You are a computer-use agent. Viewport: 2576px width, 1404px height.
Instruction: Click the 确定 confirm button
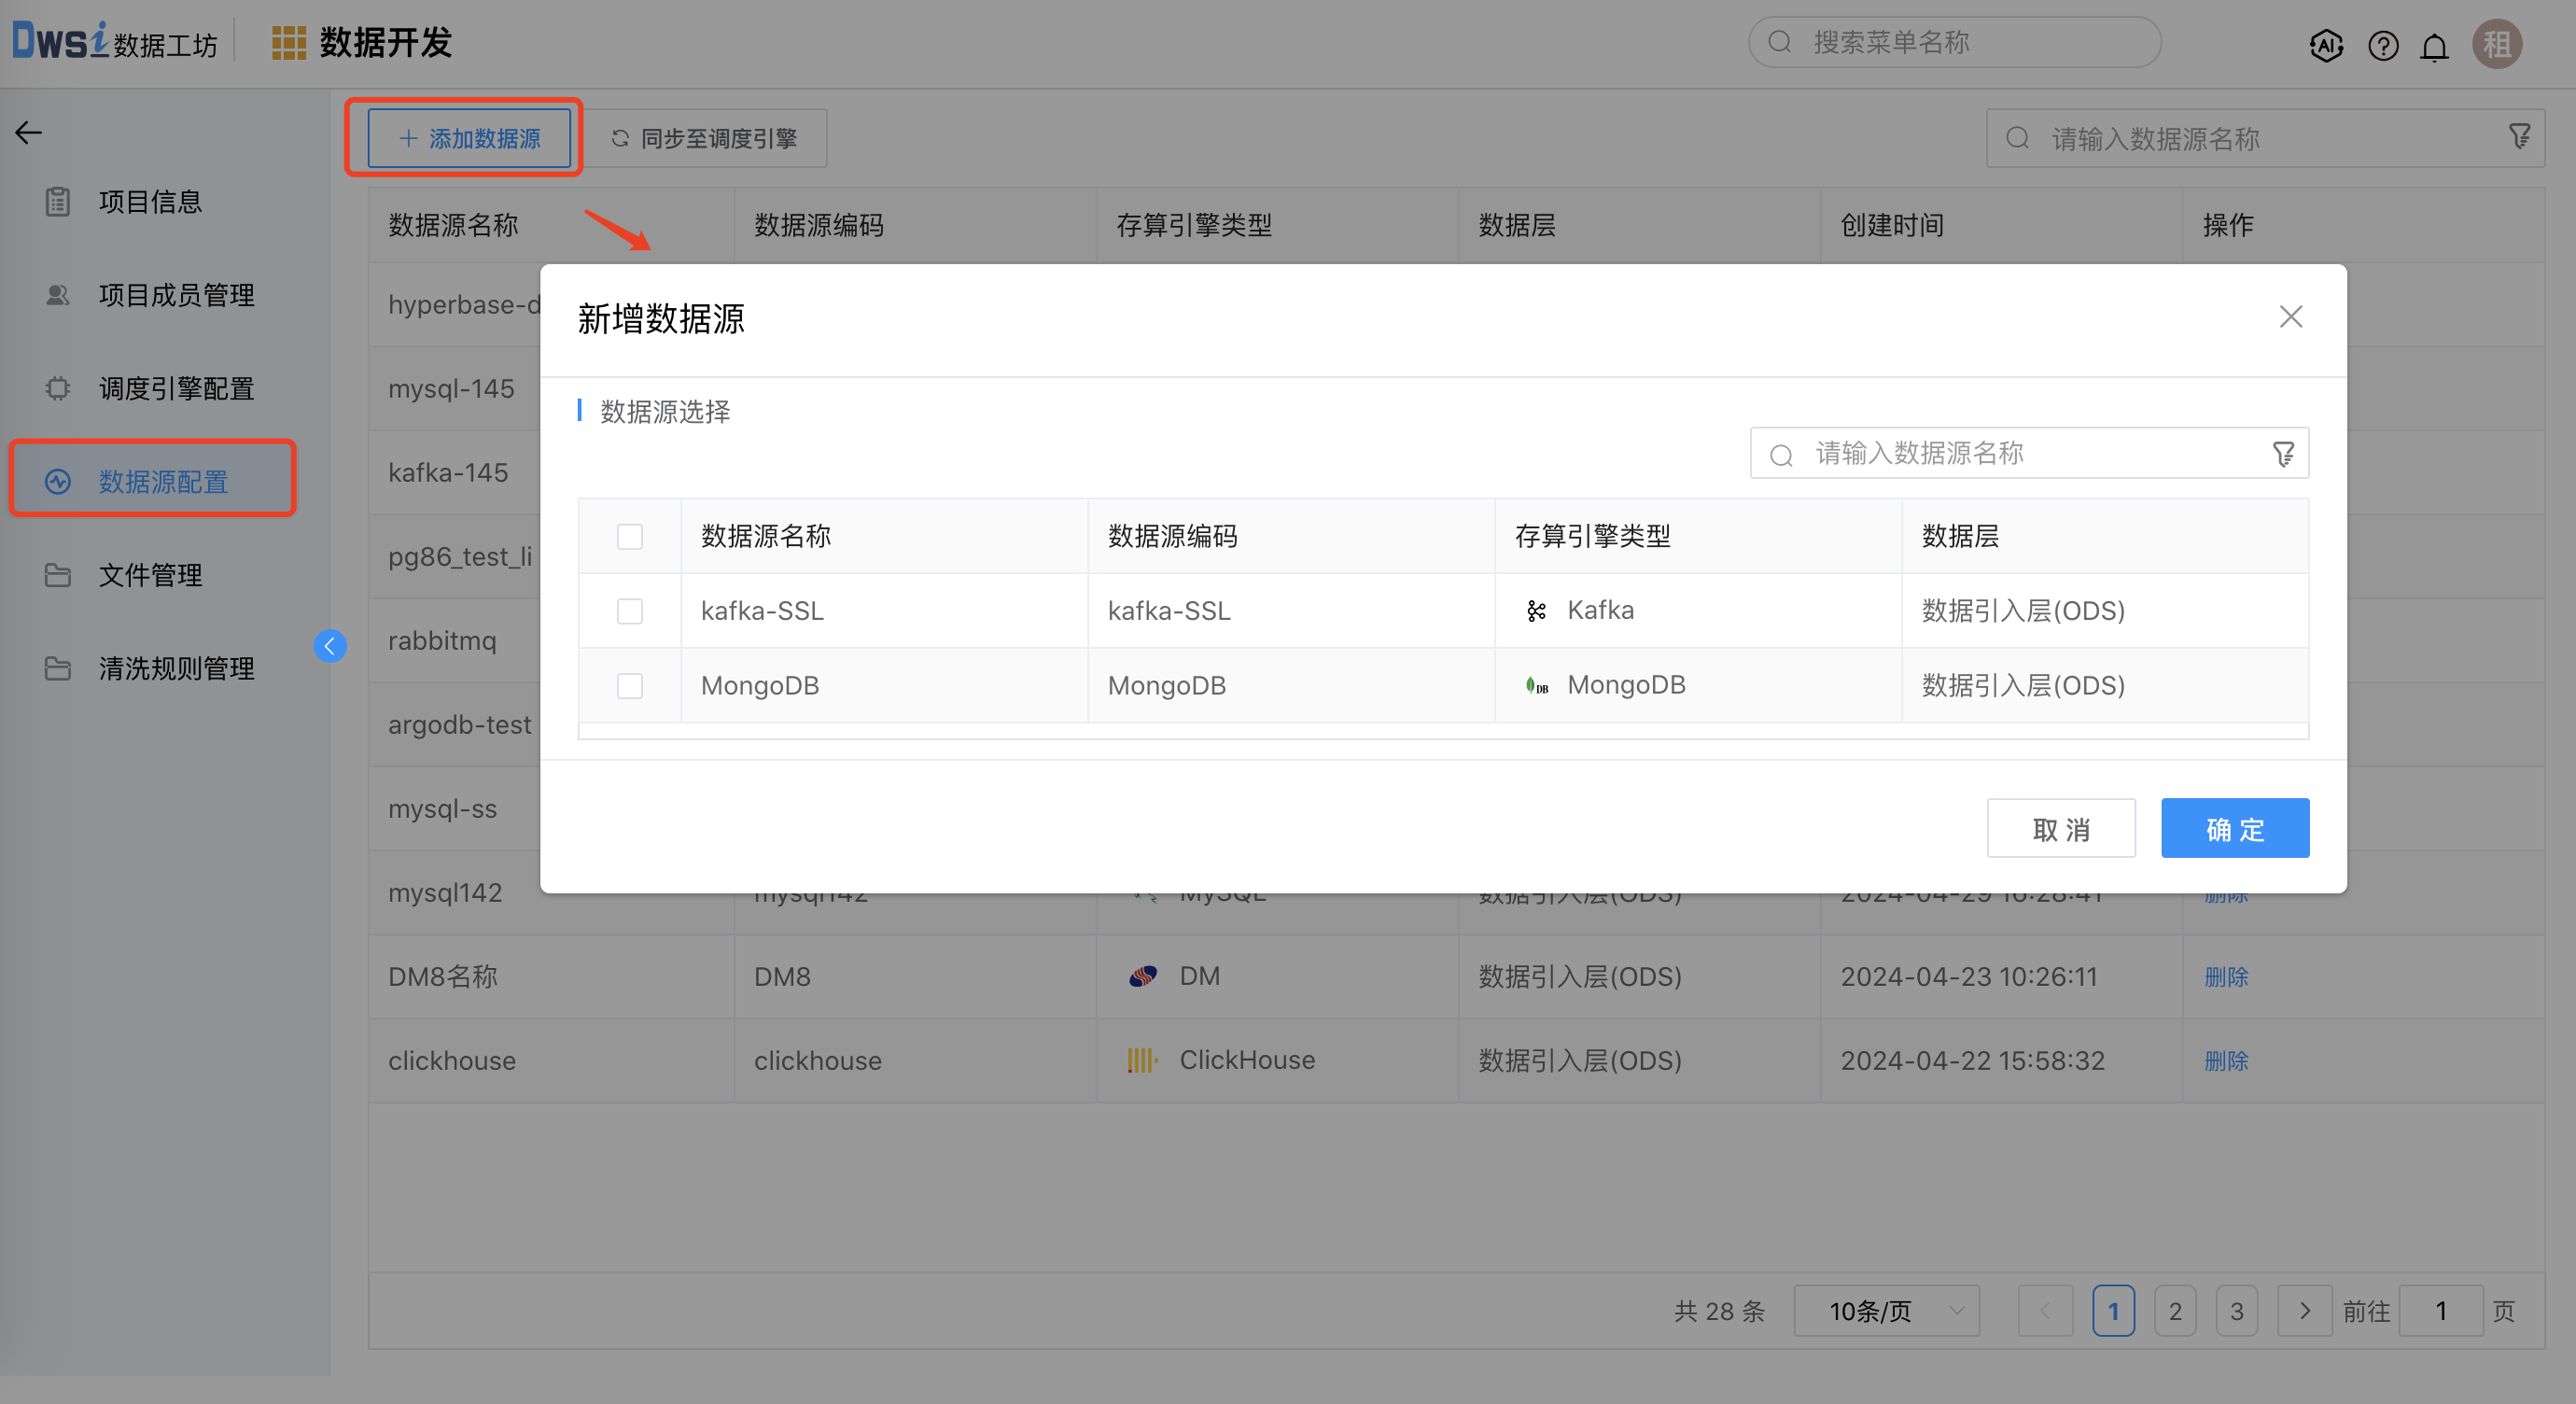pos(2235,829)
